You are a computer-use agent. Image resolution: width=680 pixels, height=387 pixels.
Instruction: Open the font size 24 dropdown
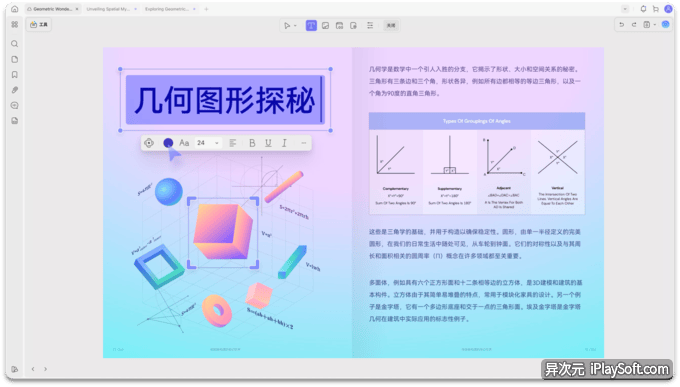(x=208, y=143)
